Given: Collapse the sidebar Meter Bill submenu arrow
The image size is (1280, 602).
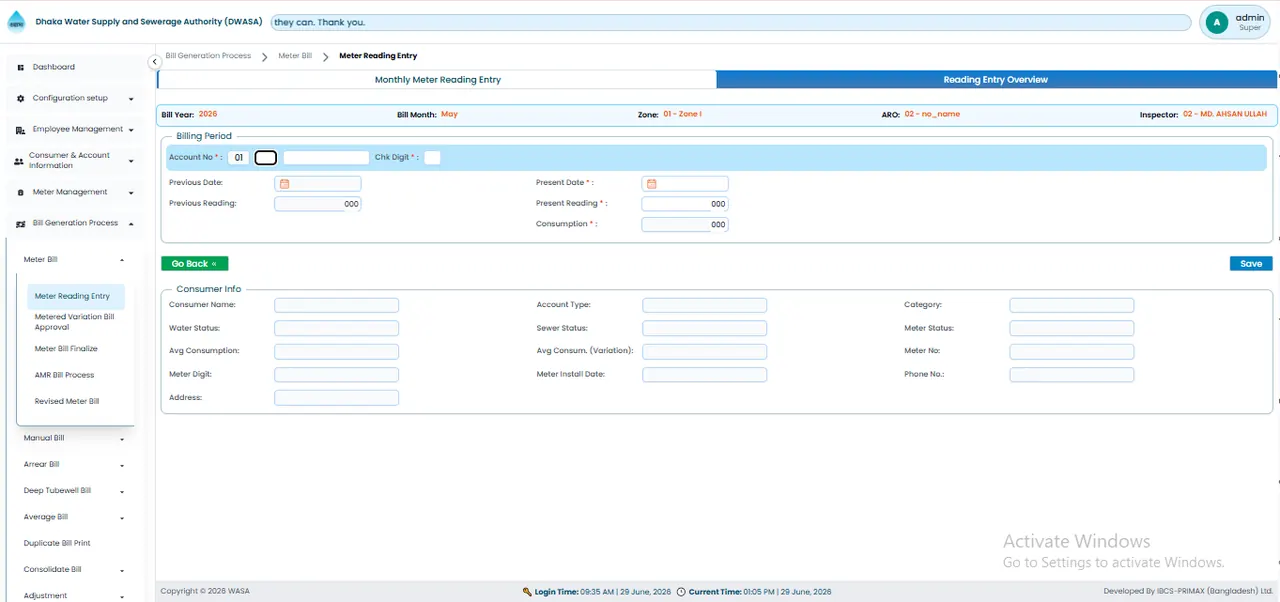Looking at the screenshot, I should tap(122, 260).
